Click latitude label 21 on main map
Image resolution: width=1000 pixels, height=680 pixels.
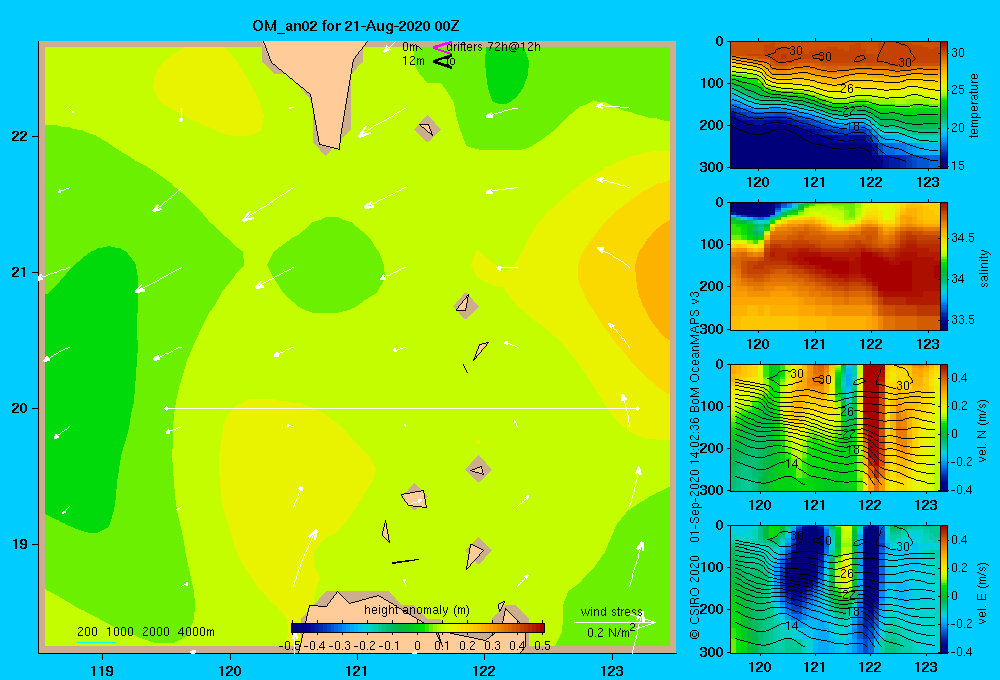pyautogui.click(x=20, y=272)
